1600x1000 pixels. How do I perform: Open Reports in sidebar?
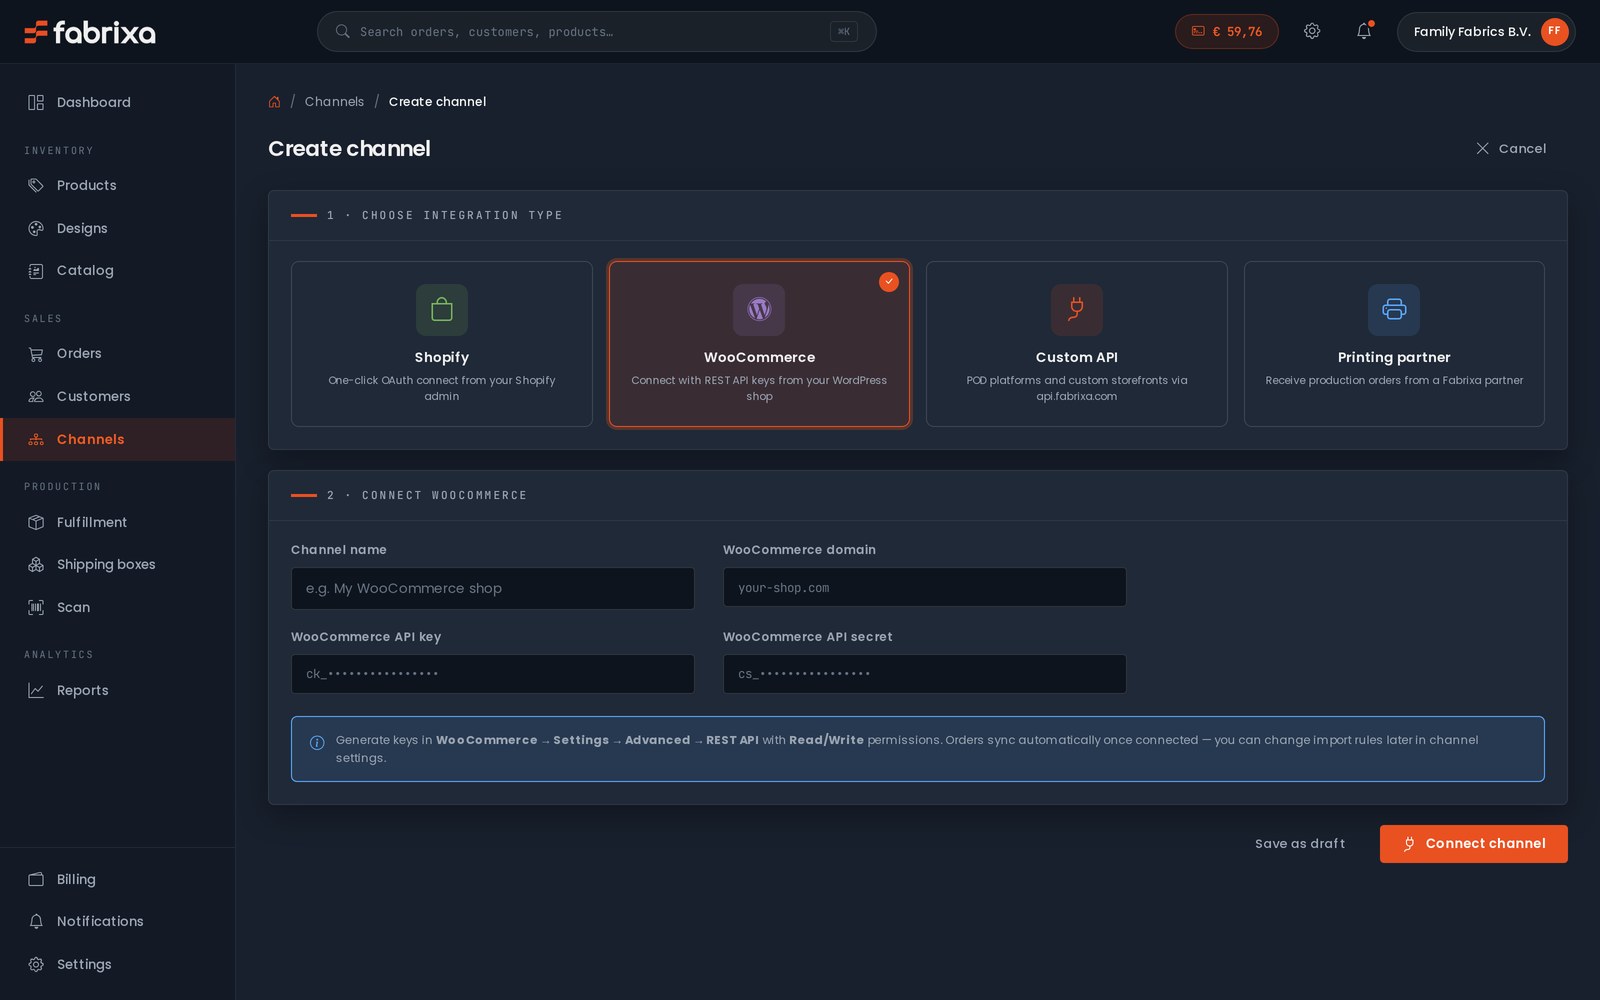tap(118, 690)
